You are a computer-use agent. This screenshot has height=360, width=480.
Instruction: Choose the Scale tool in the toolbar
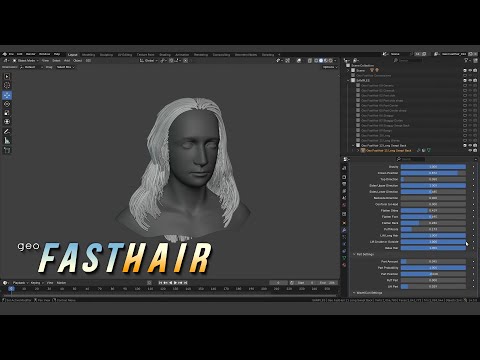(x=7, y=113)
